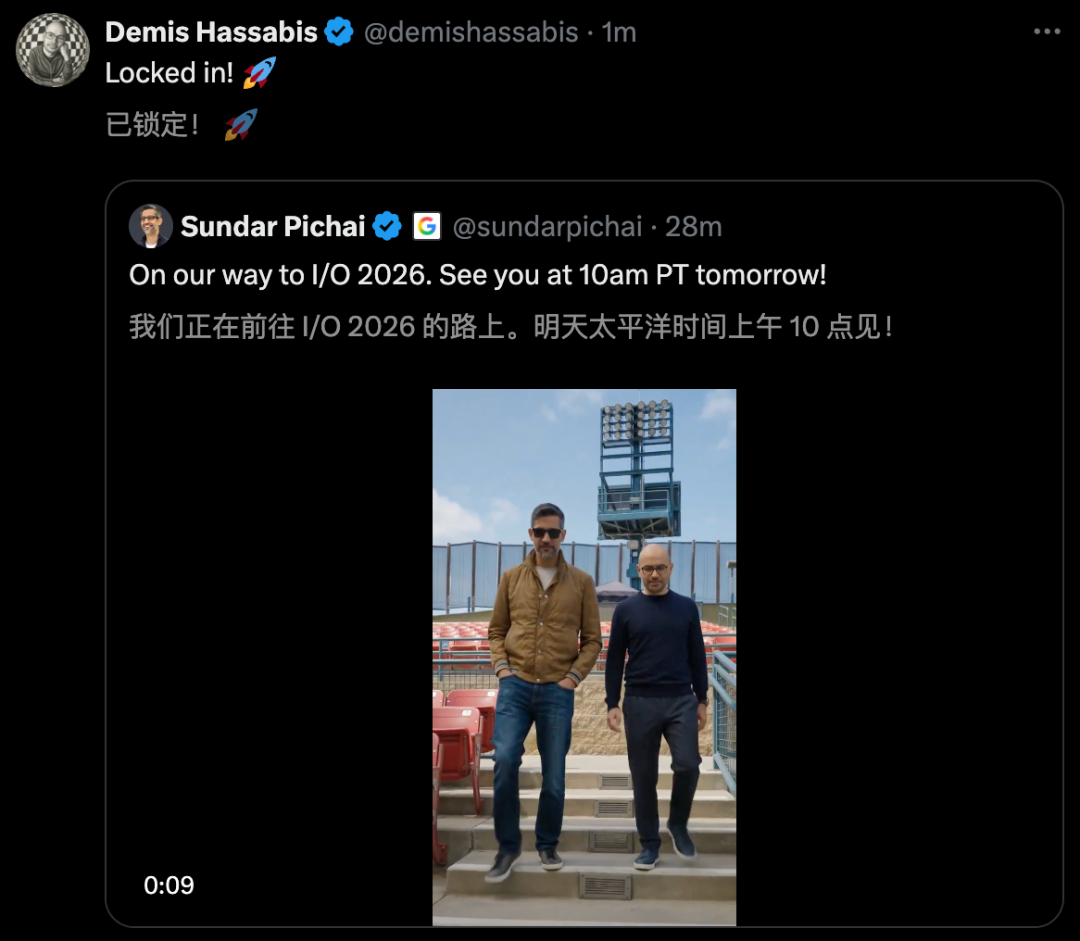The image size is (1080, 941).
Task: Click the Google affiliation logo badge
Action: click(x=427, y=226)
